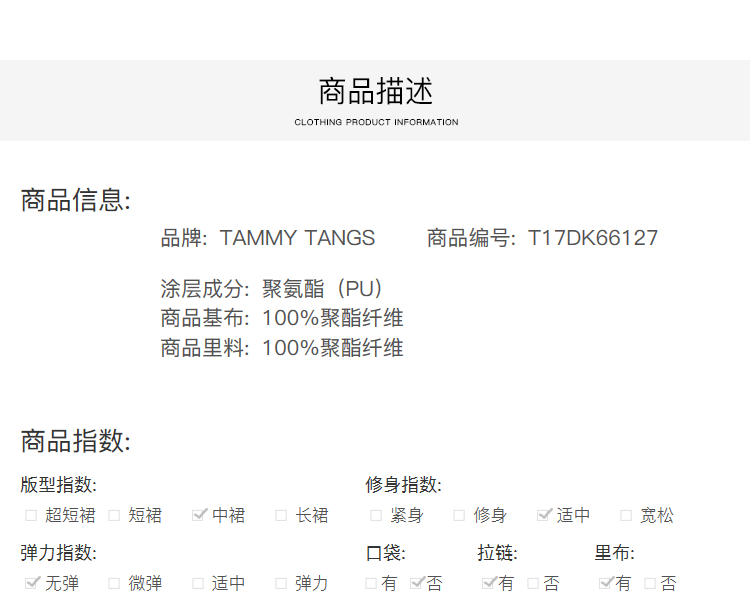The height and width of the screenshot is (594, 750).
Task: Check 修身 checkbox in the 修身指数 options
Action: tap(459, 516)
